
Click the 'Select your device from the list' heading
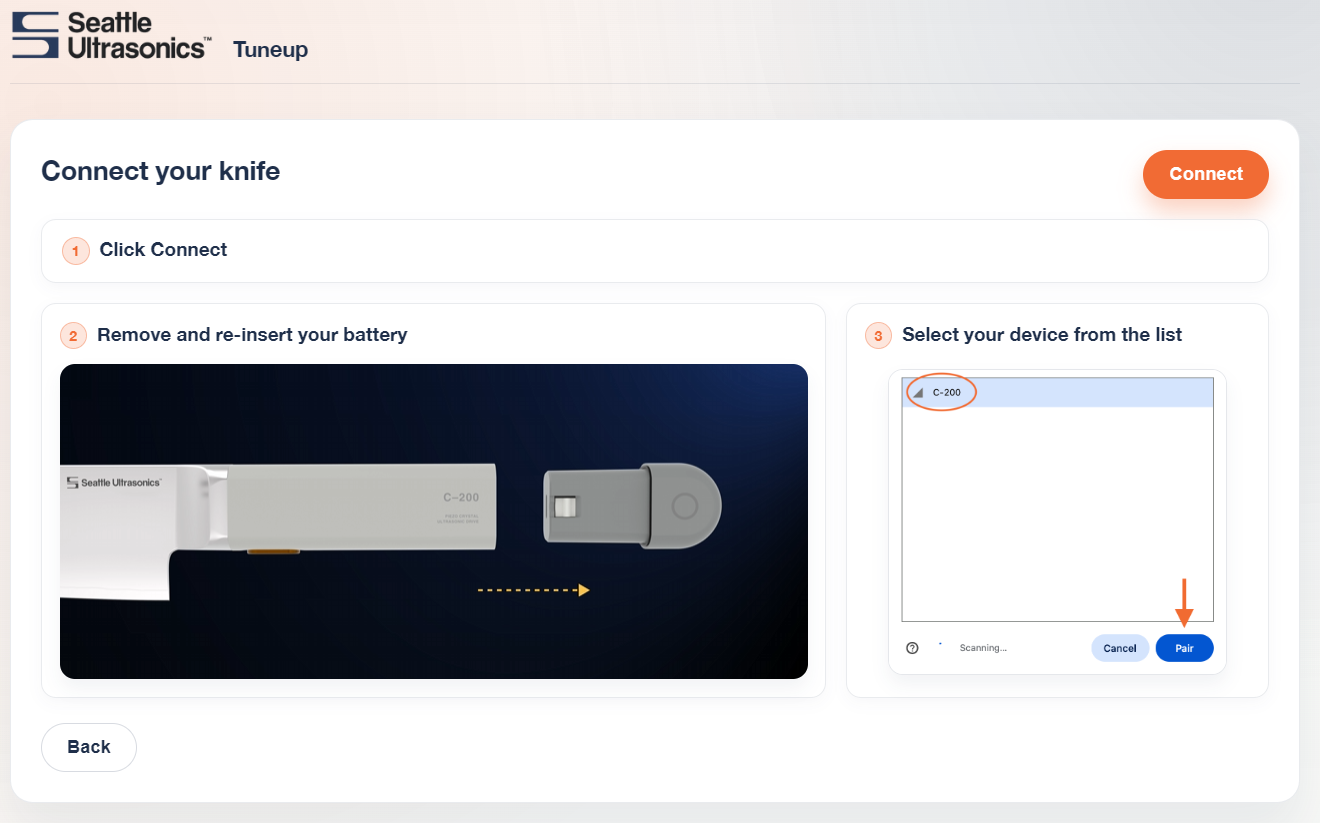pyautogui.click(x=1041, y=335)
